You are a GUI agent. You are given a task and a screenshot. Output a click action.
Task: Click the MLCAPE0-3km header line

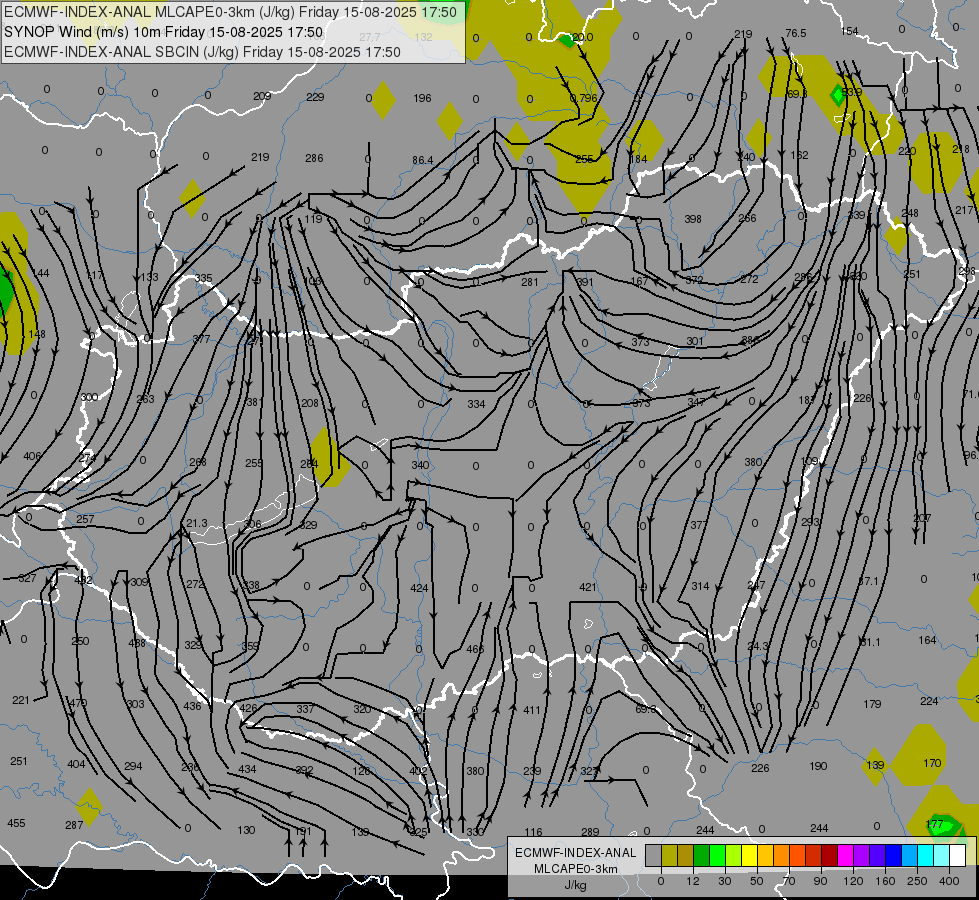pyautogui.click(x=230, y=12)
